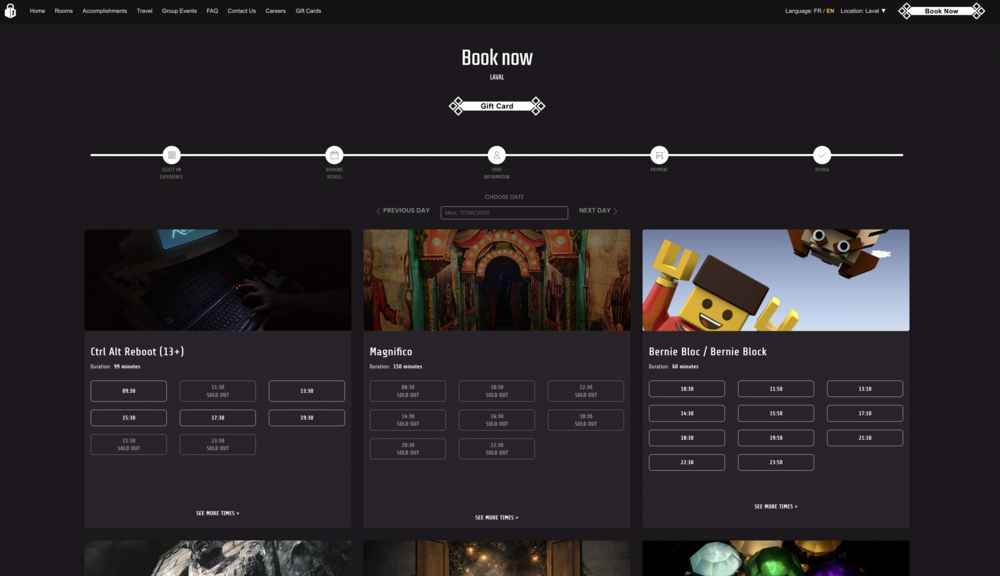Screen dimensions: 1000x576
Task: Select 09:30 slot for Ctrl Alt Reboot
Action: coord(129,391)
